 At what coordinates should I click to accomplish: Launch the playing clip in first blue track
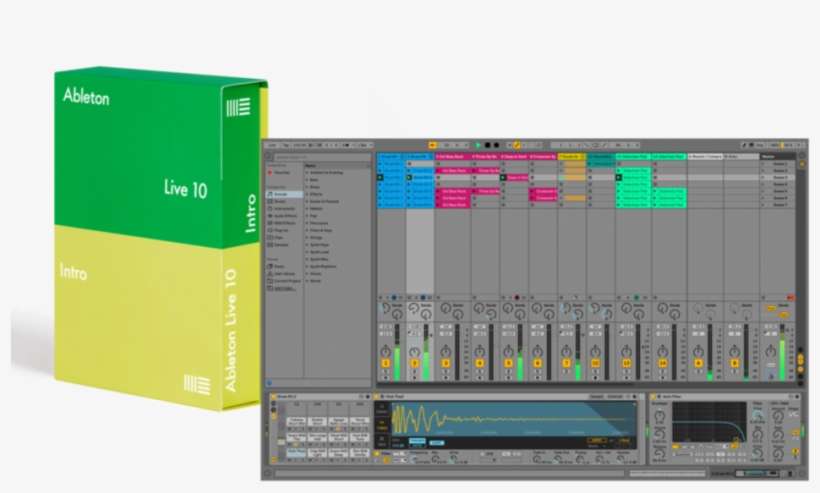[x=380, y=178]
